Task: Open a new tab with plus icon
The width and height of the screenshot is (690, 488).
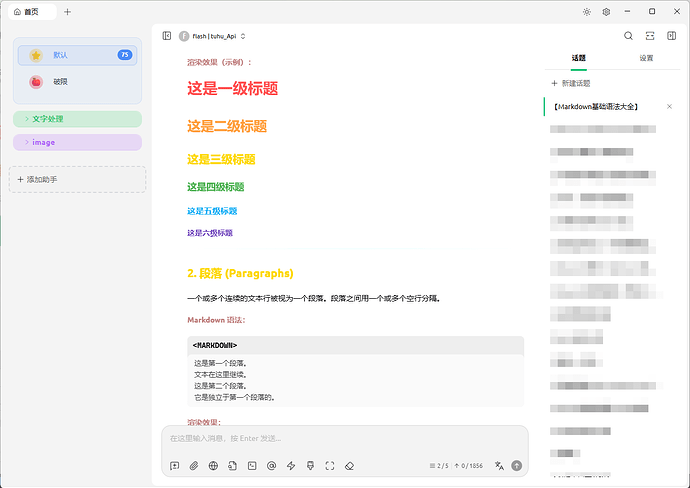Action: click(x=67, y=12)
